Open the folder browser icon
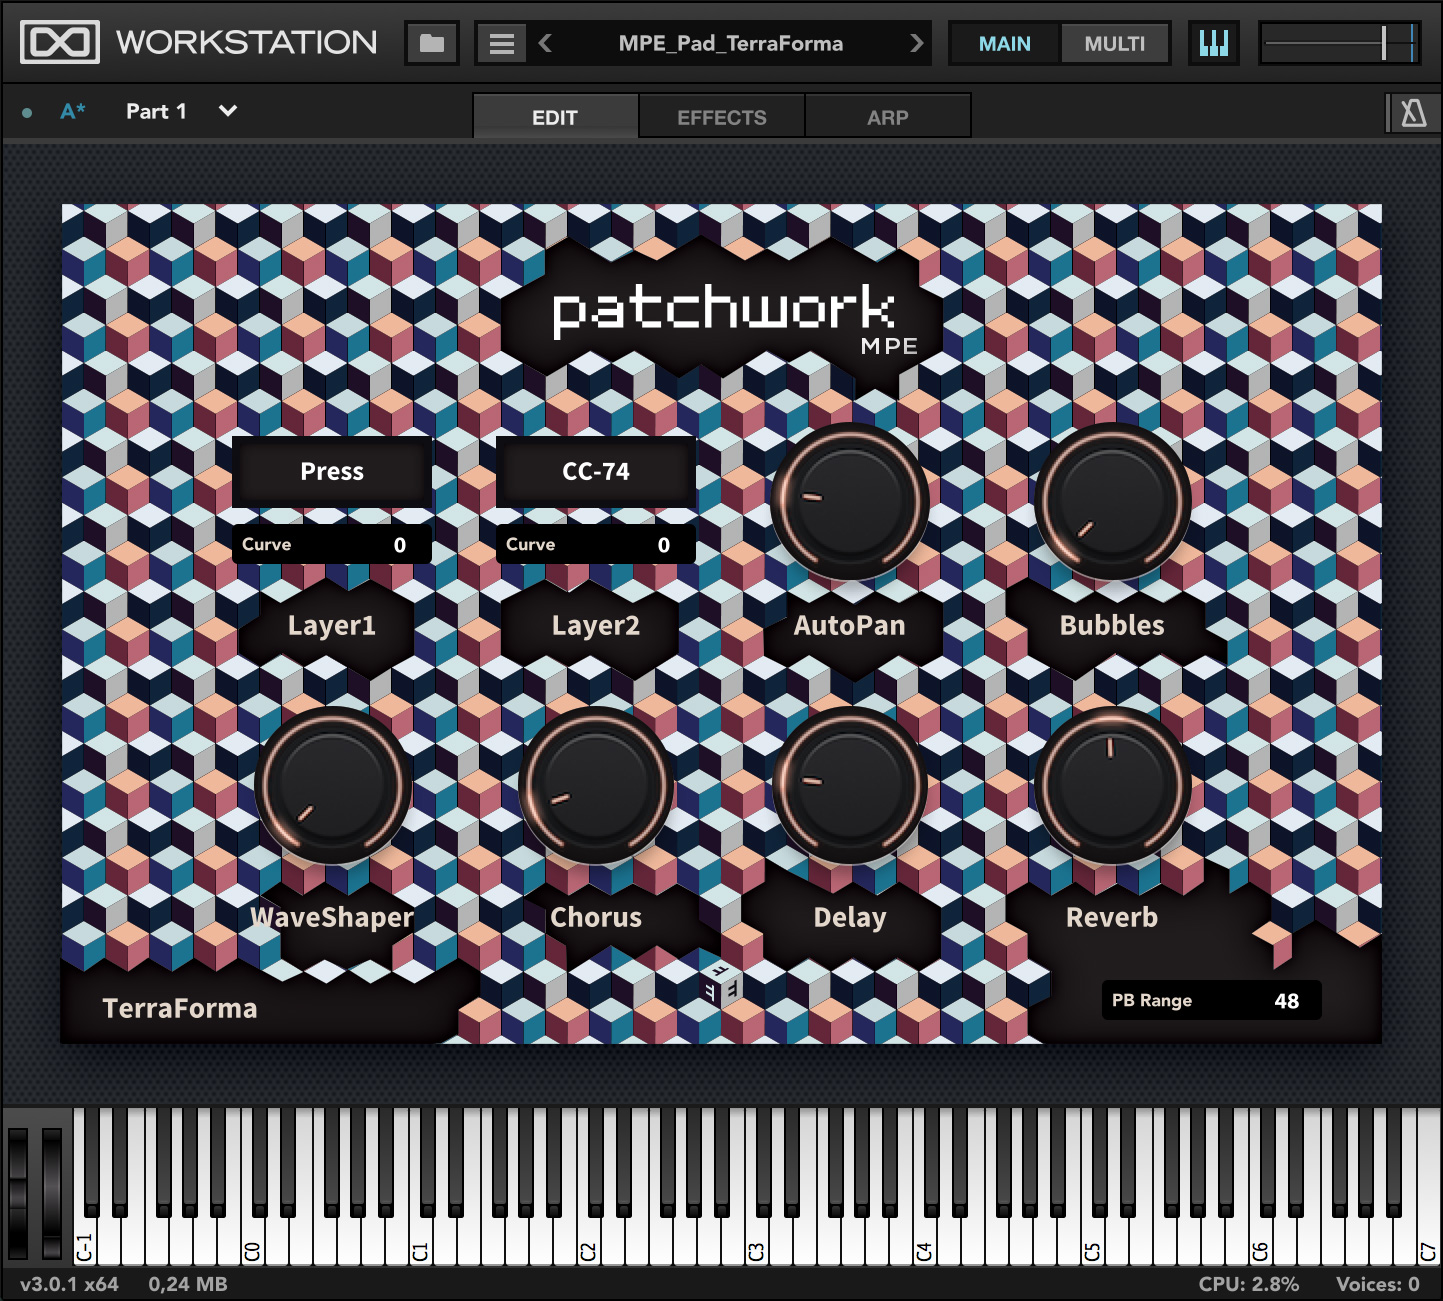This screenshot has width=1443, height=1301. [x=432, y=43]
